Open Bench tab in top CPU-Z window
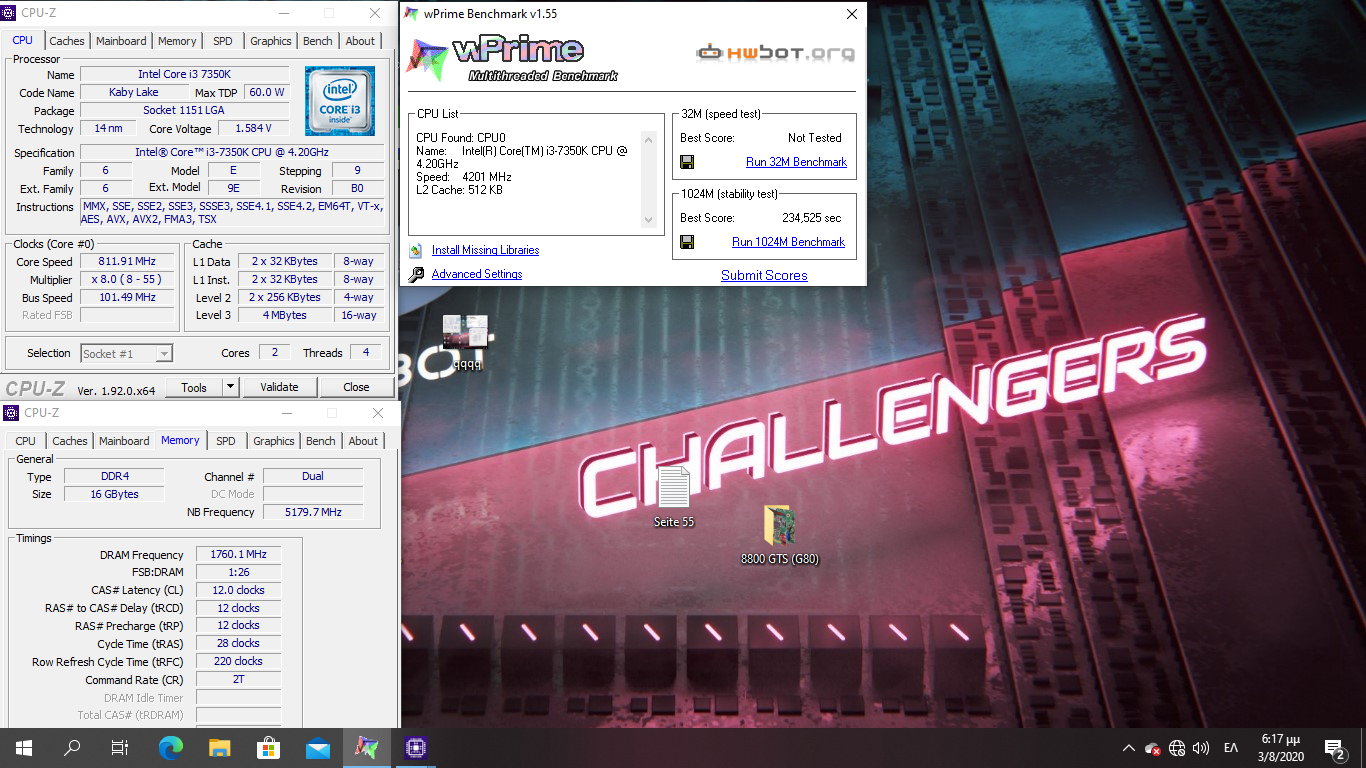The width and height of the screenshot is (1366, 768). point(318,41)
